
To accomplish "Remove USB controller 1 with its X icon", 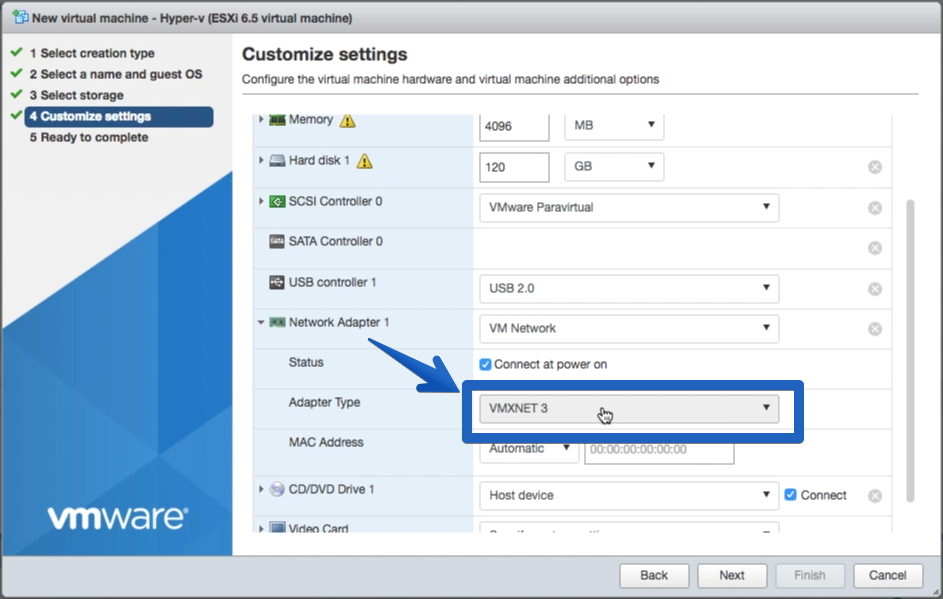I will [x=875, y=289].
